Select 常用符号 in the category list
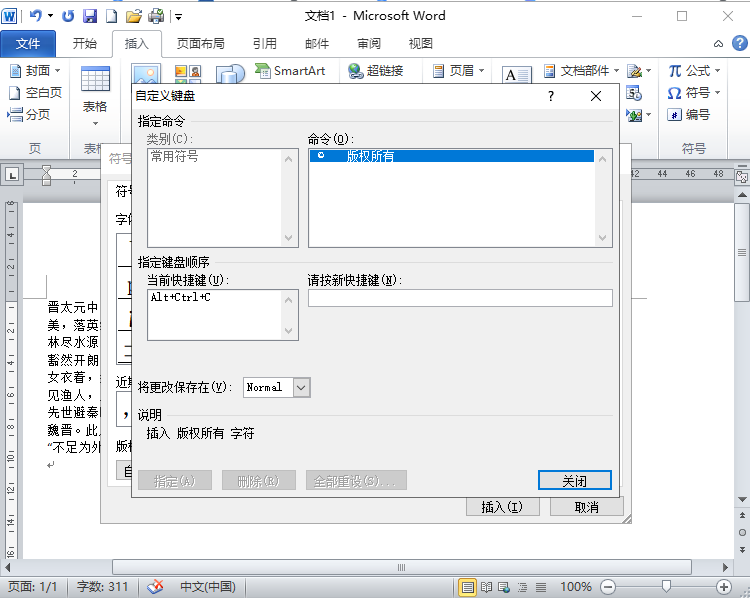Image resolution: width=750 pixels, height=598 pixels. [x=216, y=156]
